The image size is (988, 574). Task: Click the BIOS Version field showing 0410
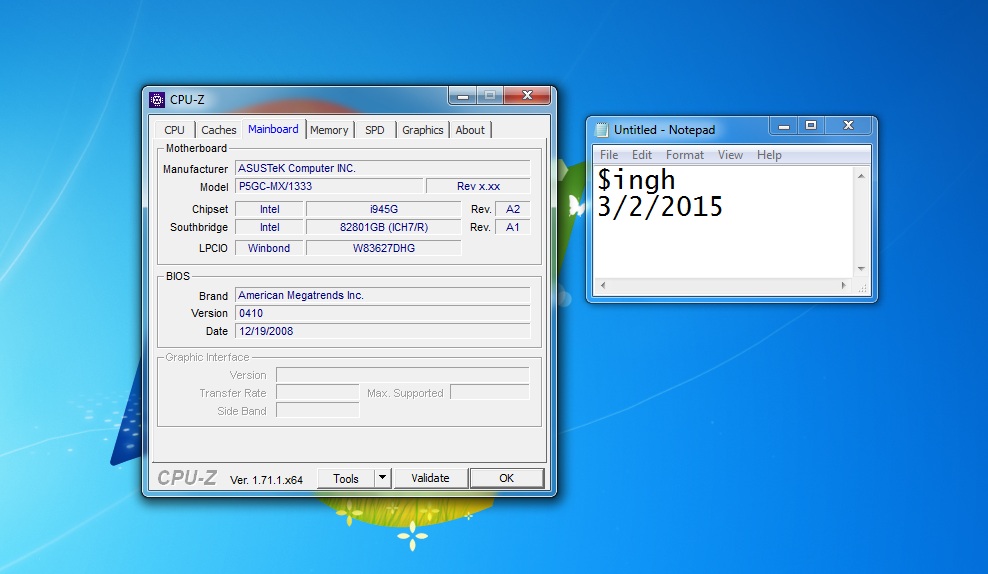[x=382, y=313]
